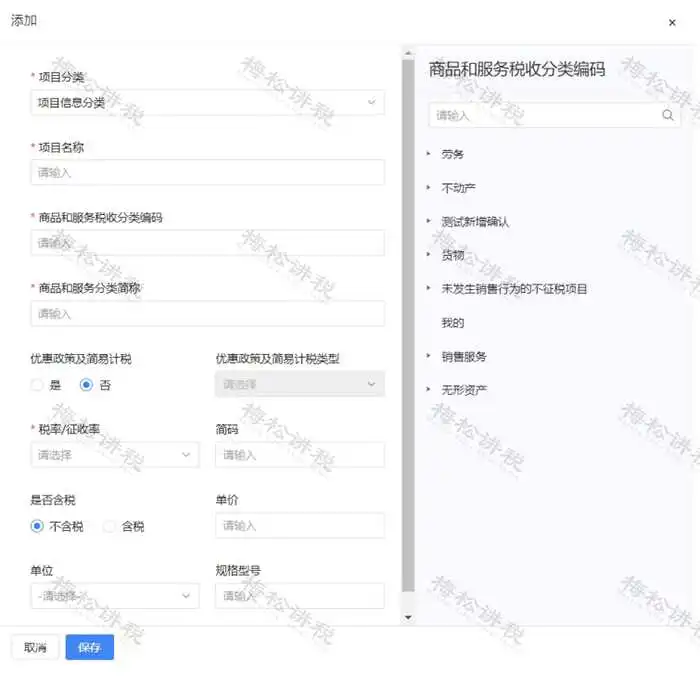This screenshot has height=683, width=700.
Task: Click the 保存 button
Action: (89, 648)
